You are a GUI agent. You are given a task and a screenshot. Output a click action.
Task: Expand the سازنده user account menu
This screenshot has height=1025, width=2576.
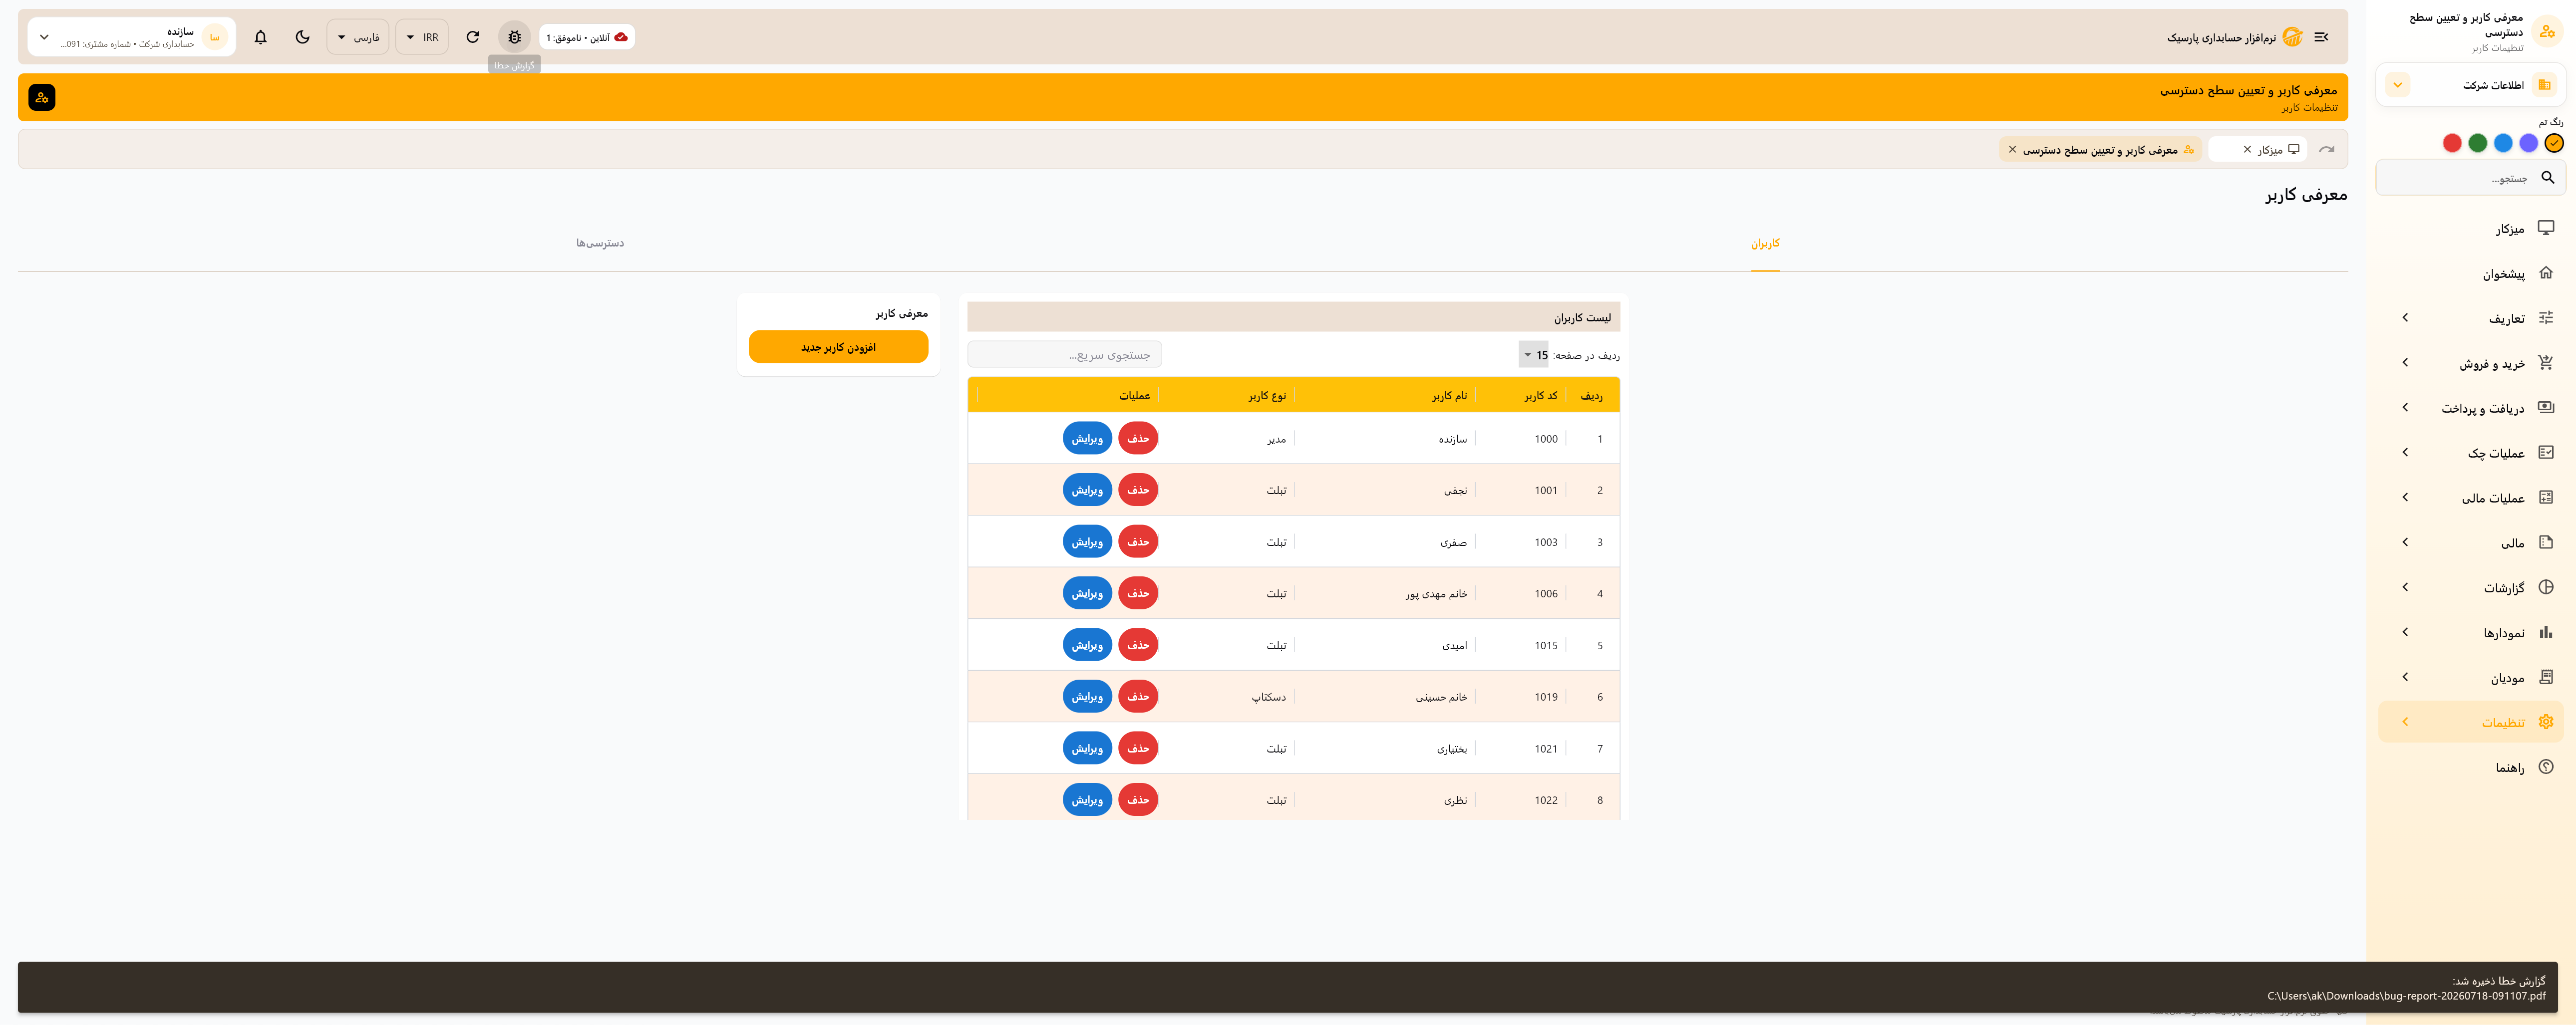[132, 37]
